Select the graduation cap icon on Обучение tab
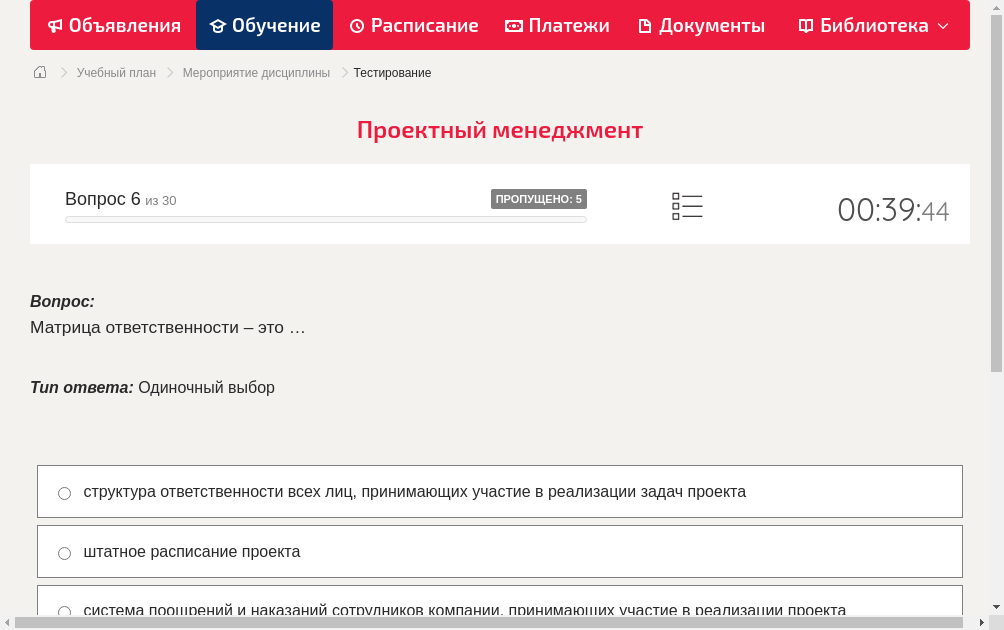The width and height of the screenshot is (1004, 630). [218, 25]
